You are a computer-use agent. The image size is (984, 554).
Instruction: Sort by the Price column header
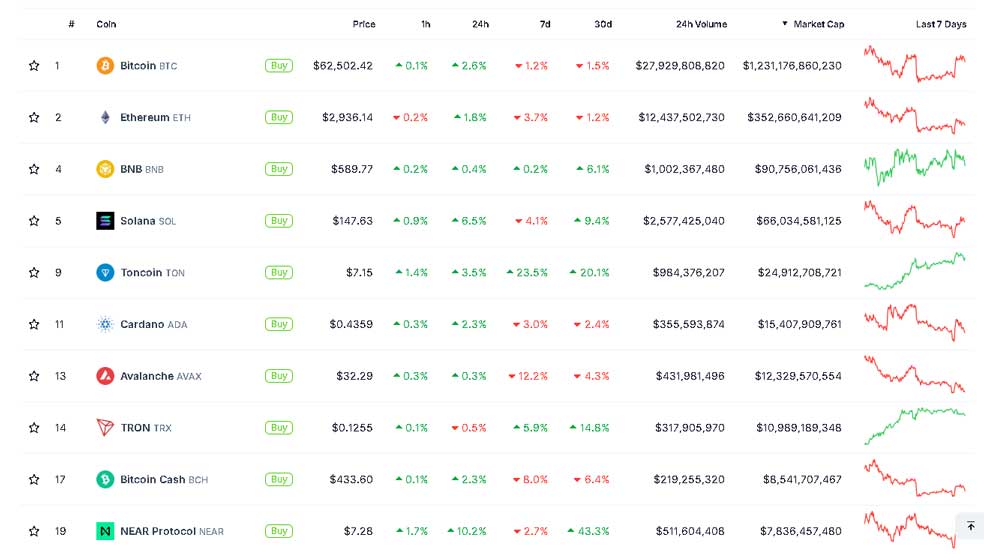[363, 24]
